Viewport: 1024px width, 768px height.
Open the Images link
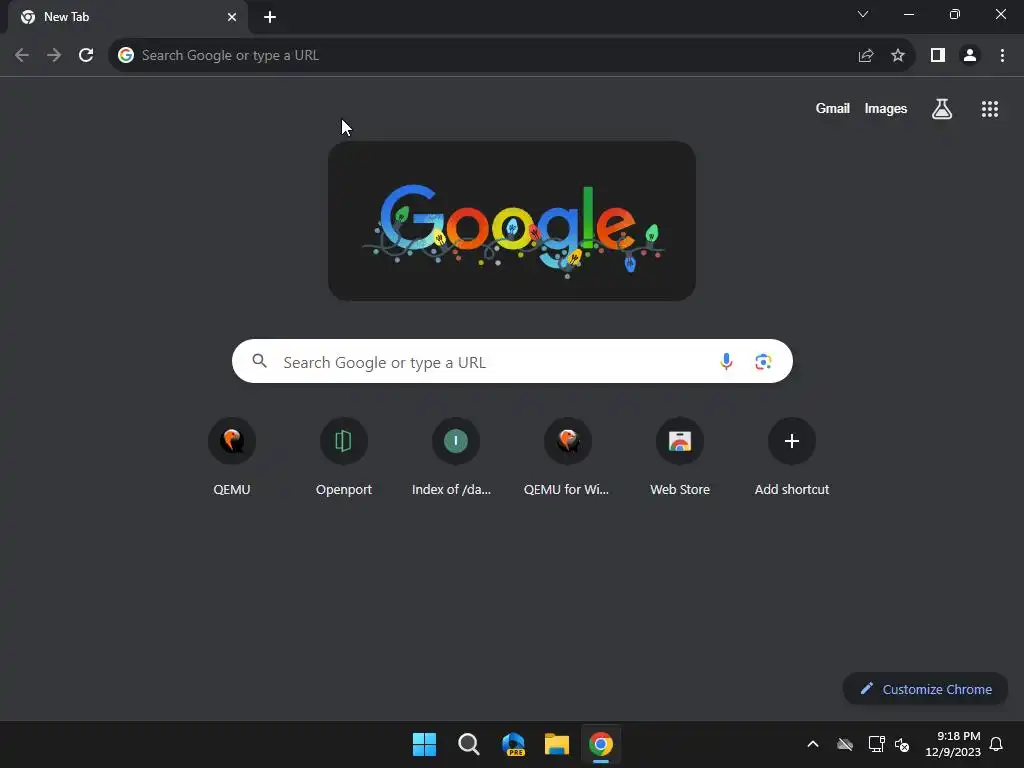coord(886,108)
